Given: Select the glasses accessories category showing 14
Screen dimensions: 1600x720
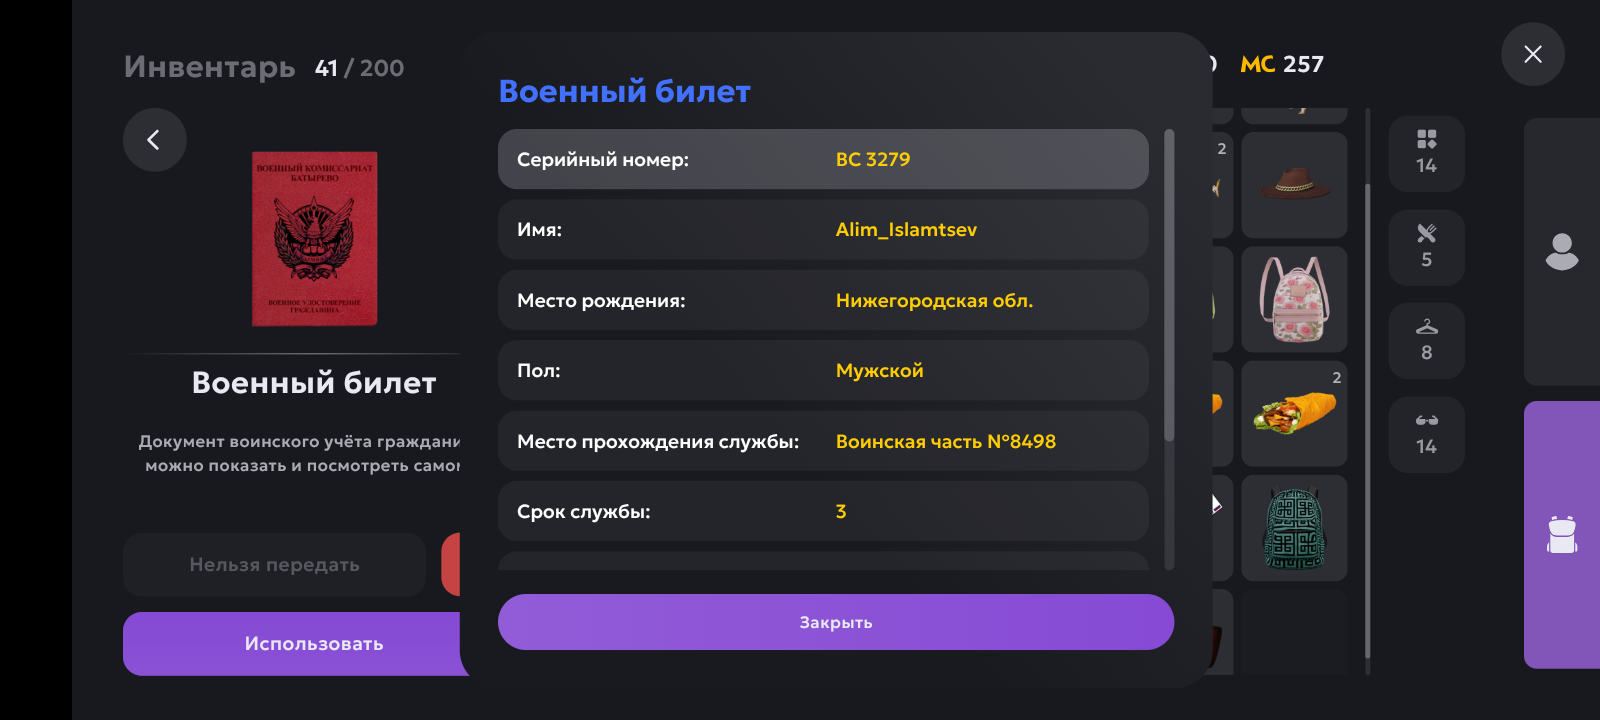Looking at the screenshot, I should tap(1426, 435).
